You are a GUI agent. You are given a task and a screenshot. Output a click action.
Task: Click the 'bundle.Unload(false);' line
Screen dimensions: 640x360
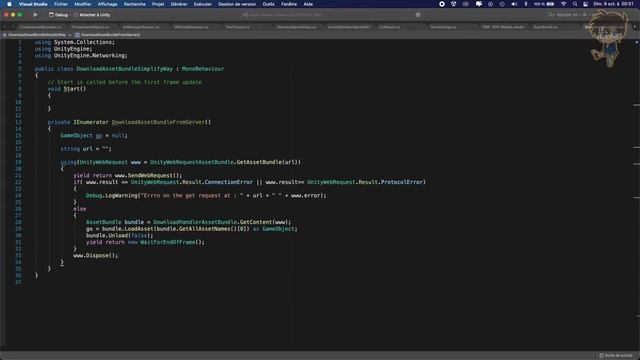120,235
